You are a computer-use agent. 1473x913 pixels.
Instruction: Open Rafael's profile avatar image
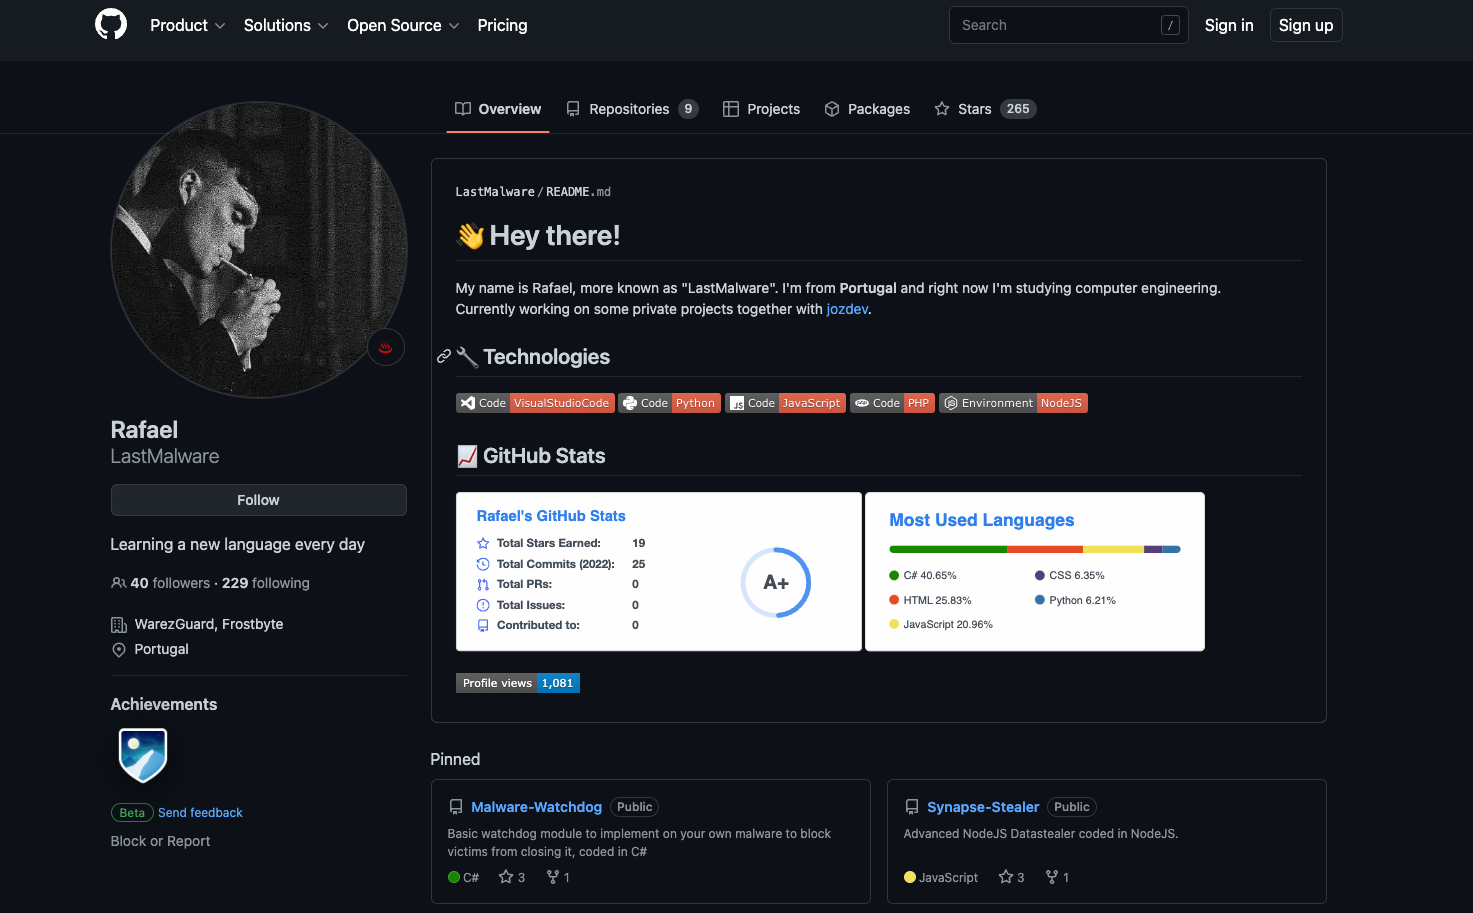(259, 250)
